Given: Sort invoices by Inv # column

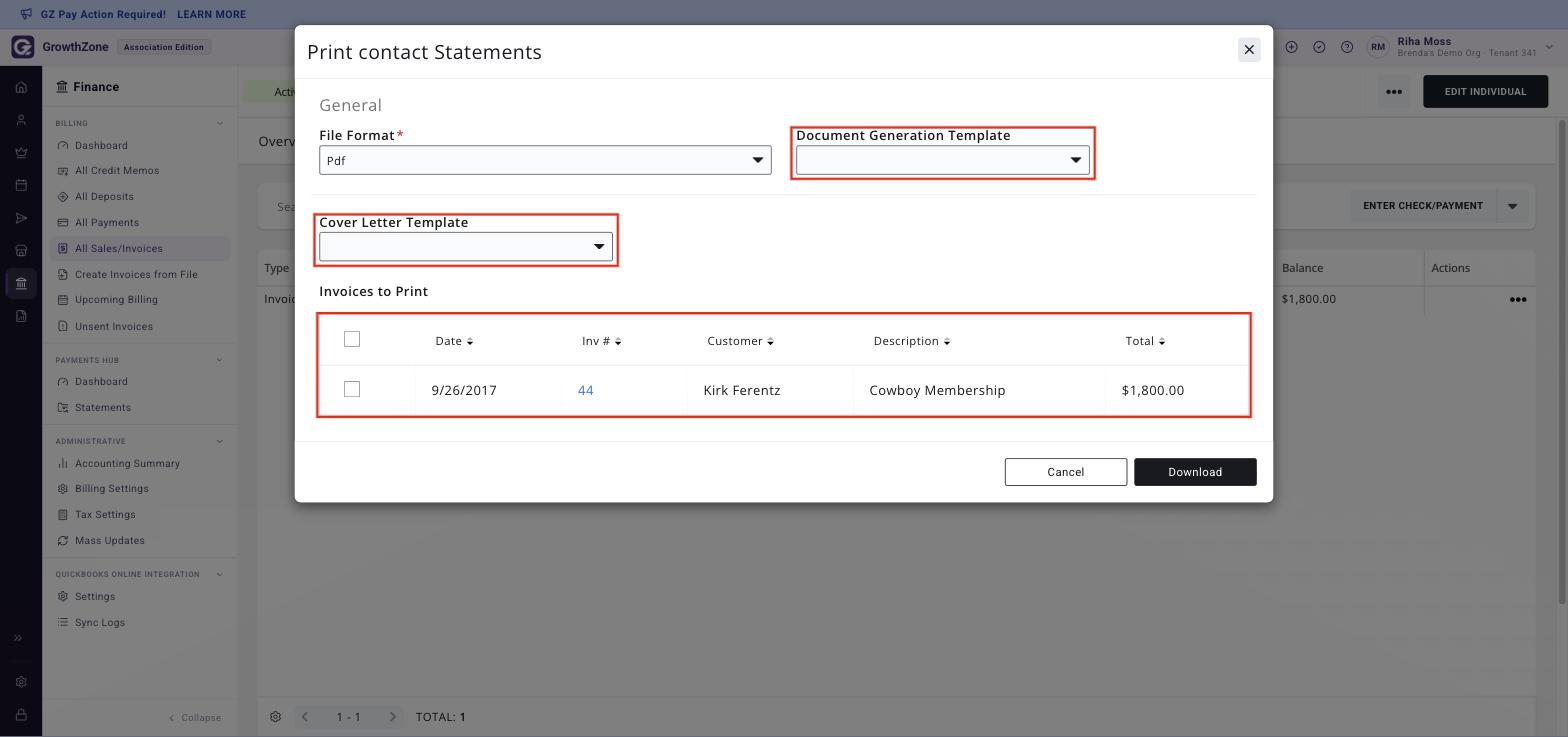Looking at the screenshot, I should coord(602,341).
